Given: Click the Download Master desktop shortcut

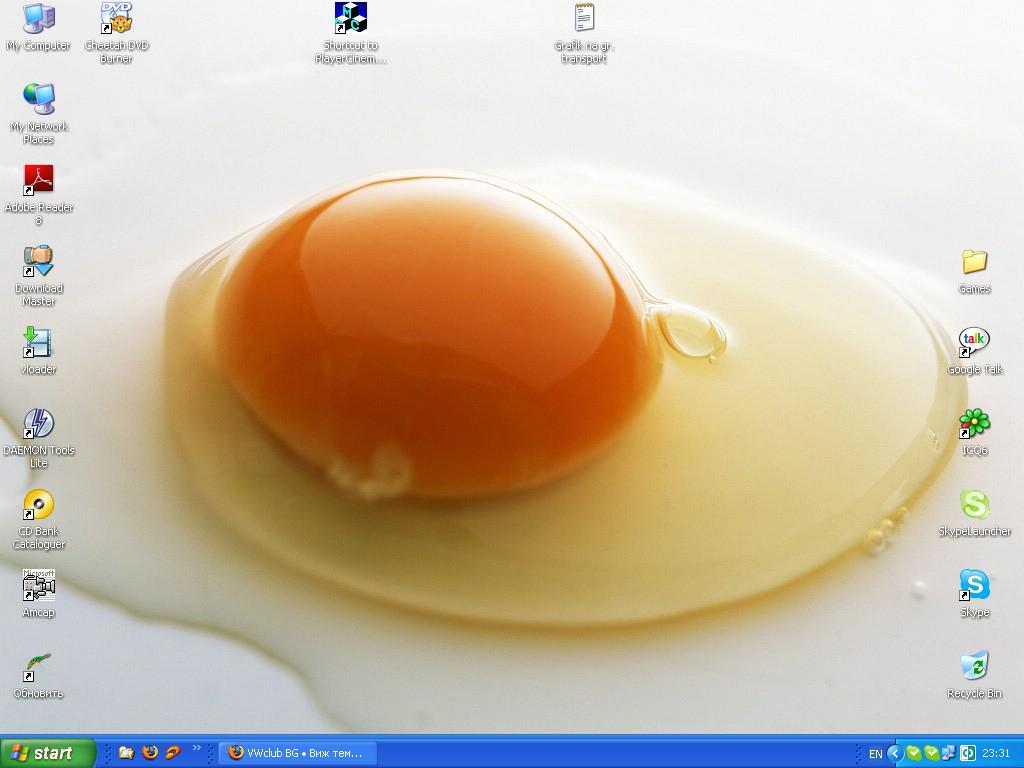Looking at the screenshot, I should point(38,262).
